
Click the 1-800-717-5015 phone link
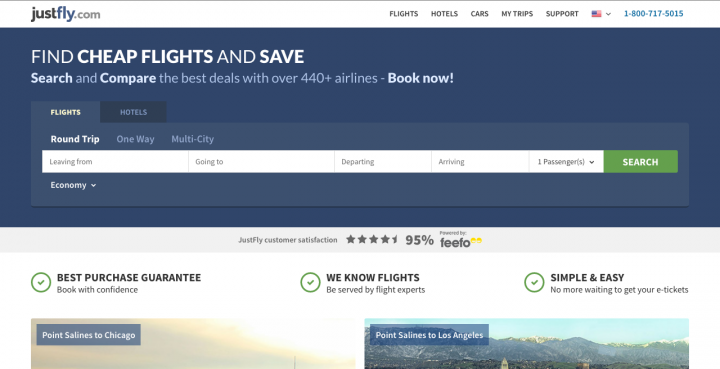[x=653, y=14]
